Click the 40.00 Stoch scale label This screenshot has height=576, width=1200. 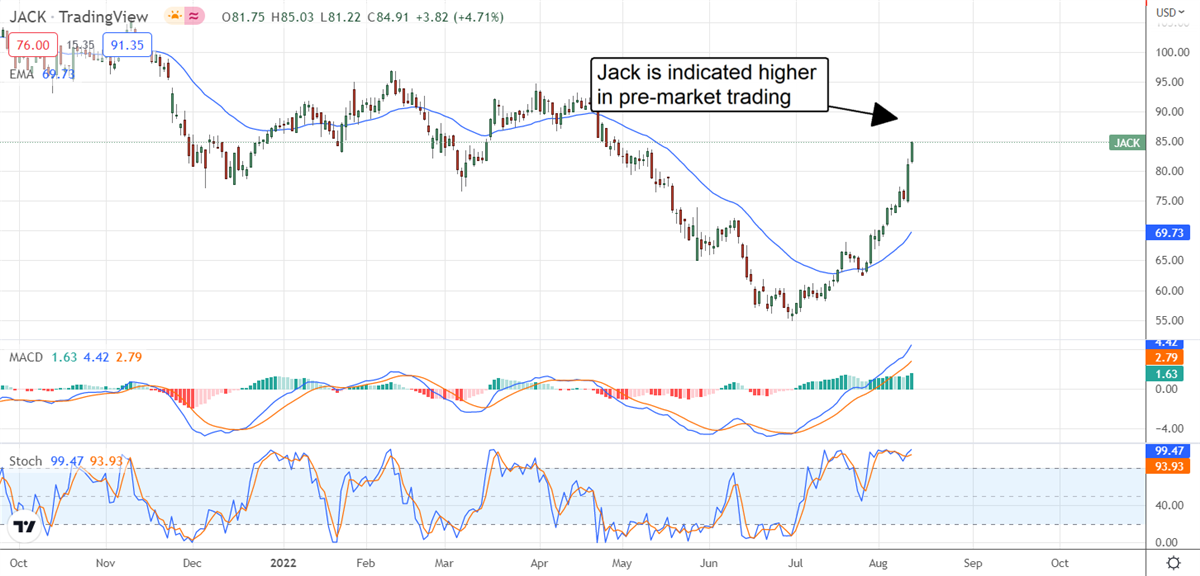pos(1168,505)
